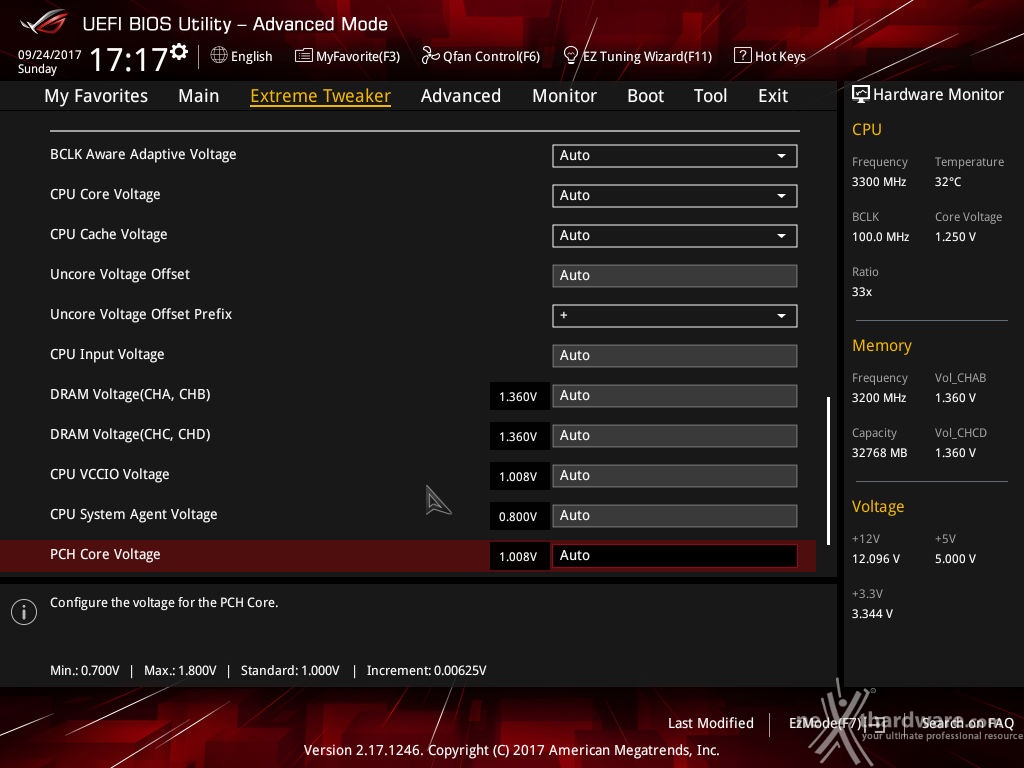
Task: Click Last Modified at the bottom
Action: point(711,723)
